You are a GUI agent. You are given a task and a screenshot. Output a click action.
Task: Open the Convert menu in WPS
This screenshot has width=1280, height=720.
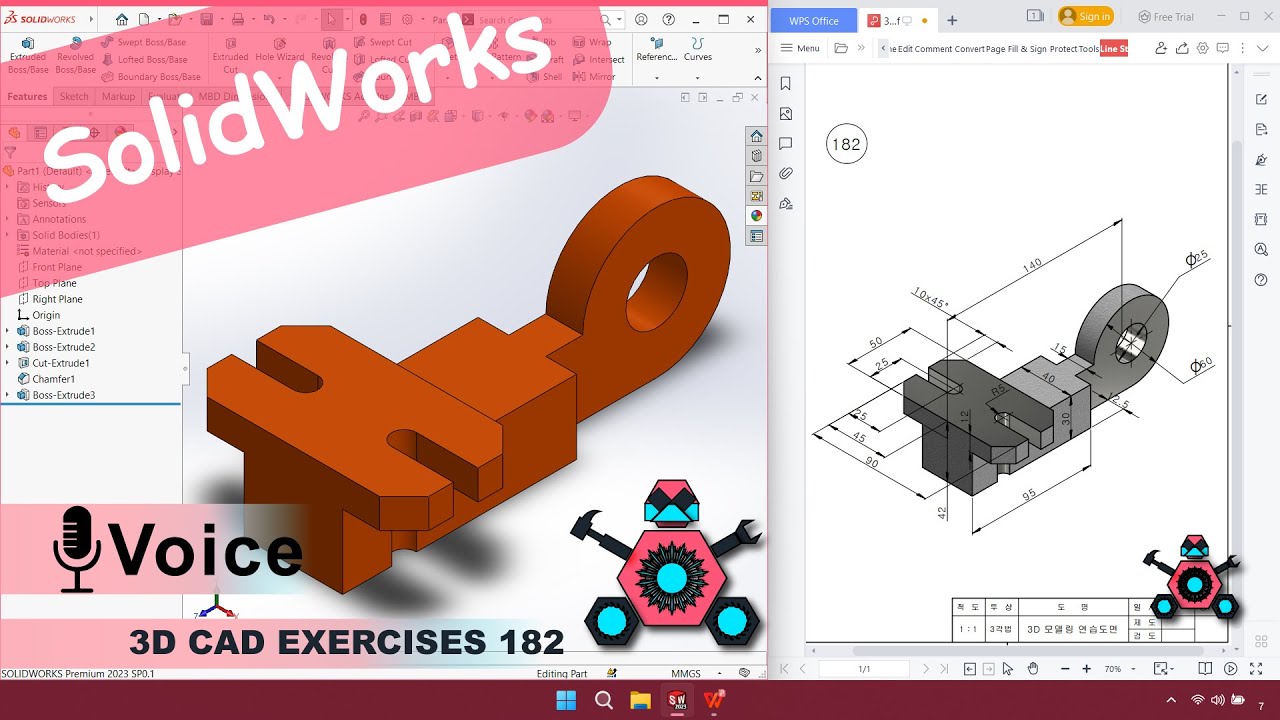tap(969, 48)
